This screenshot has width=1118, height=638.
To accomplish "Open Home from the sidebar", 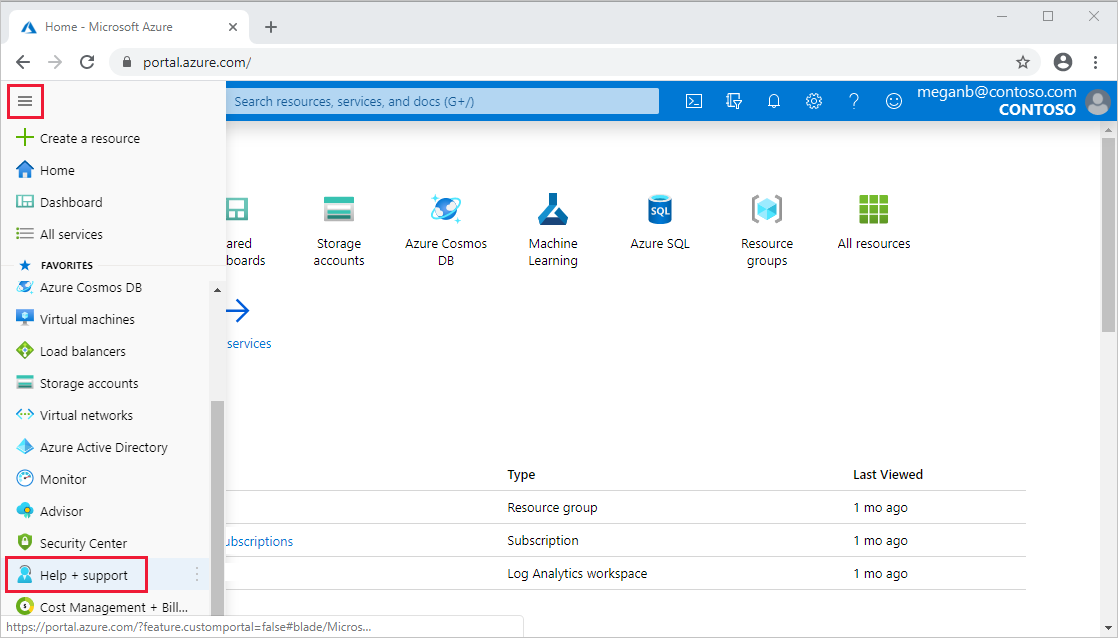I will 57,170.
